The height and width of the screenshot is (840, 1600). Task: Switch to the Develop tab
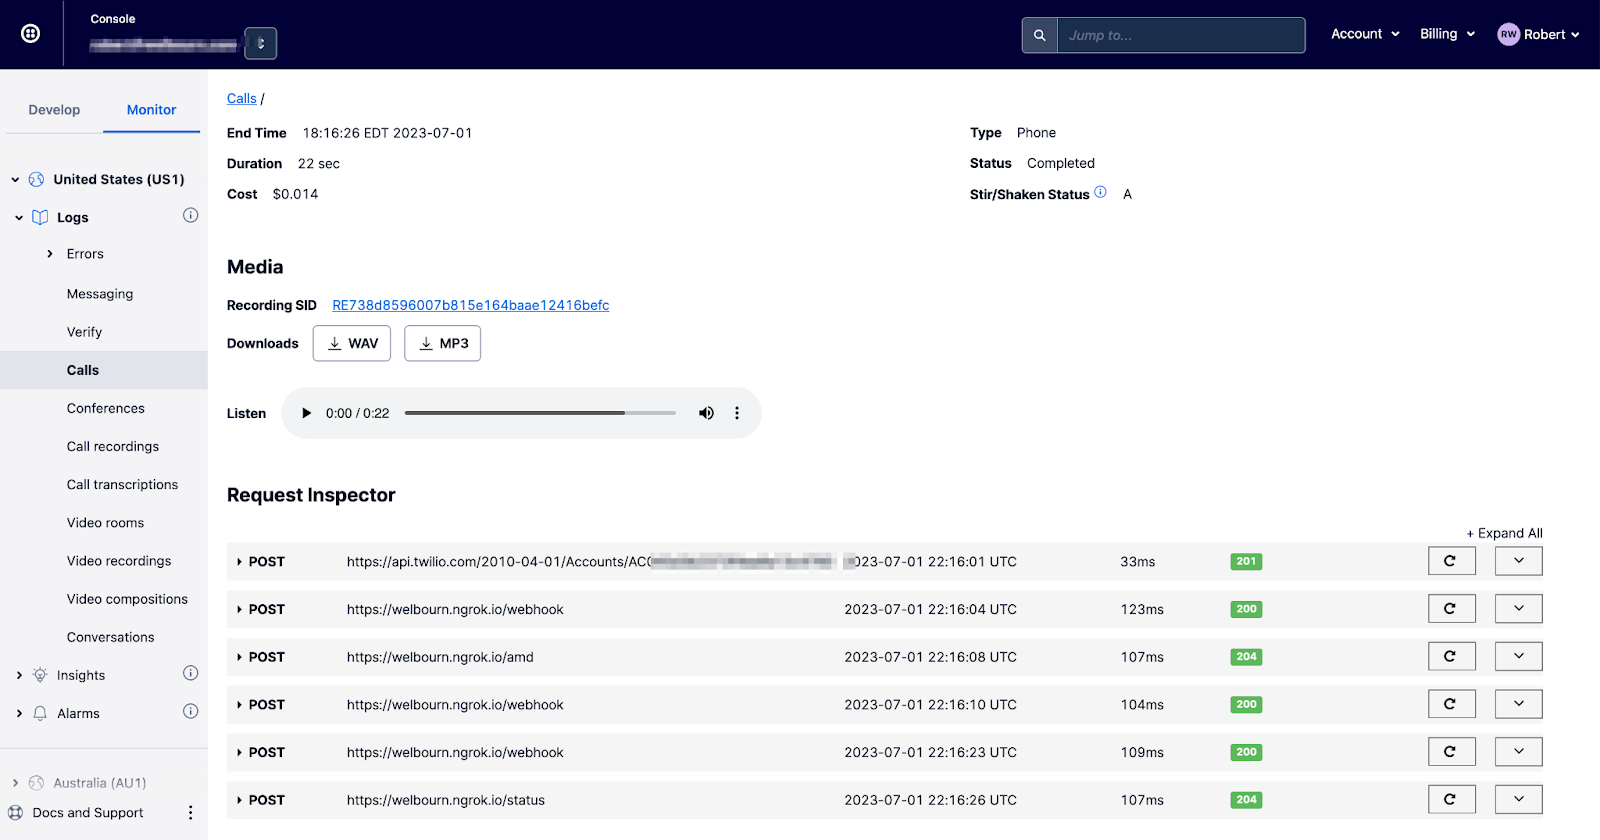[x=54, y=110]
